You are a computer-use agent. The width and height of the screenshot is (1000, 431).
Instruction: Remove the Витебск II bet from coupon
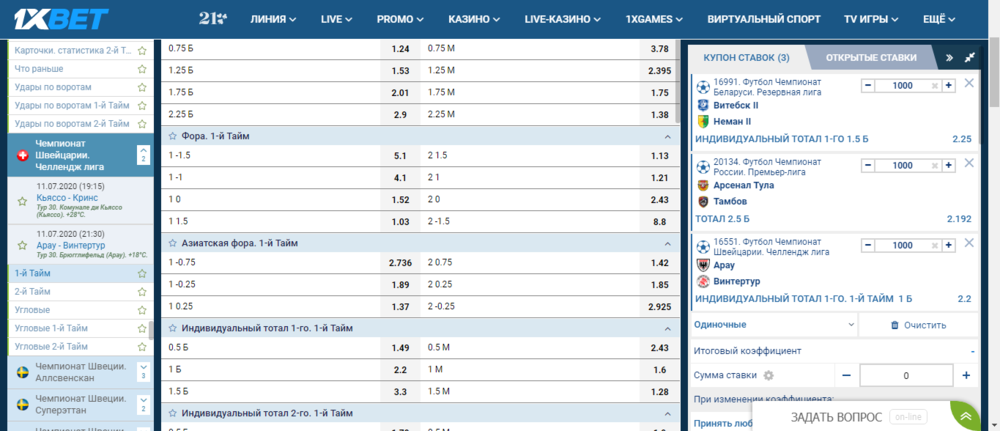[969, 83]
